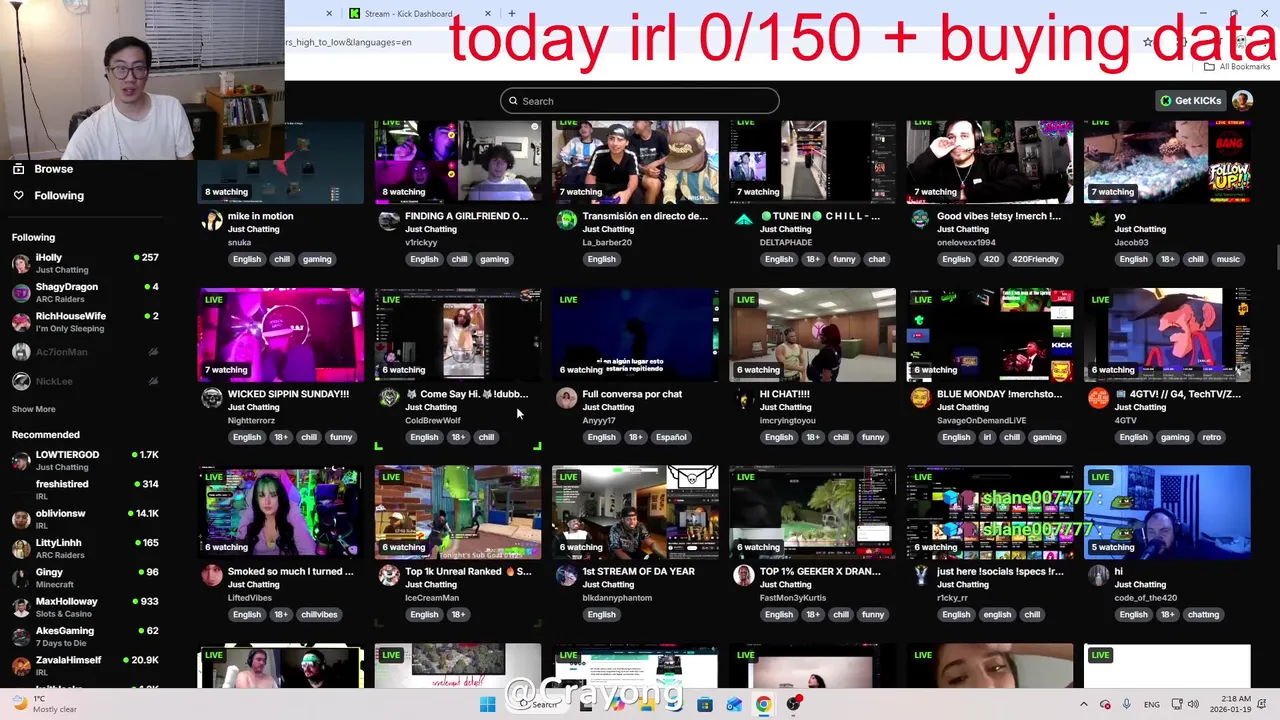Click 'music' tag under Jacob93 stream

(x=1228, y=259)
